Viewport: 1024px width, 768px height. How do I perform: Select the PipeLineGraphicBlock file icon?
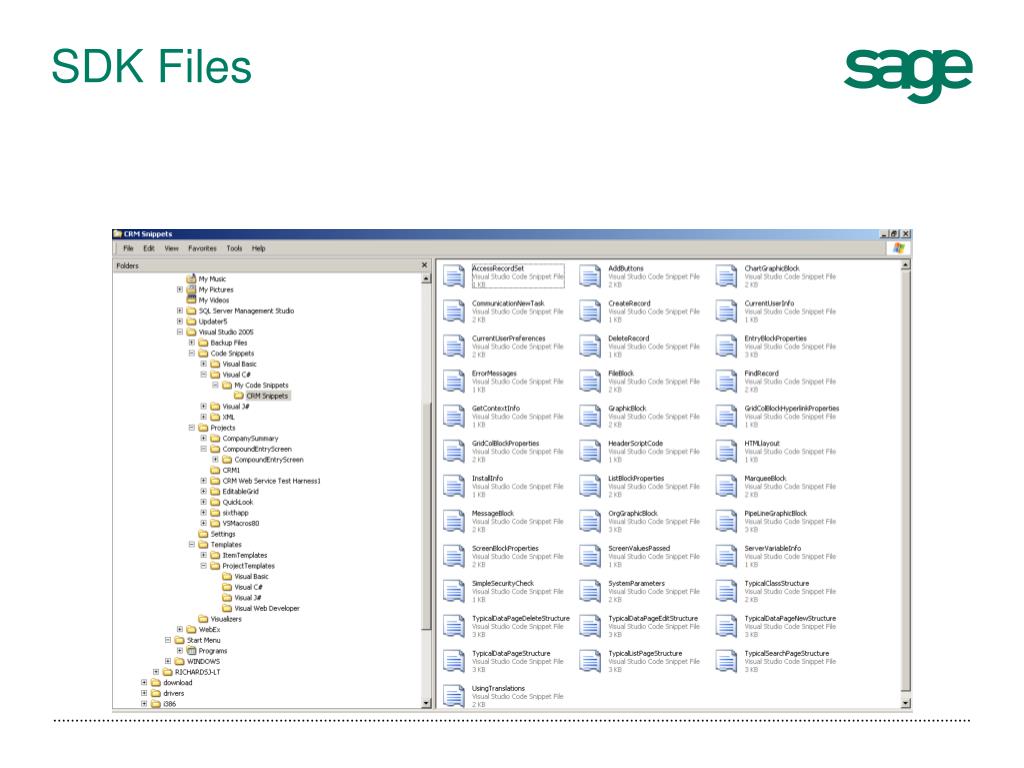(x=726, y=521)
